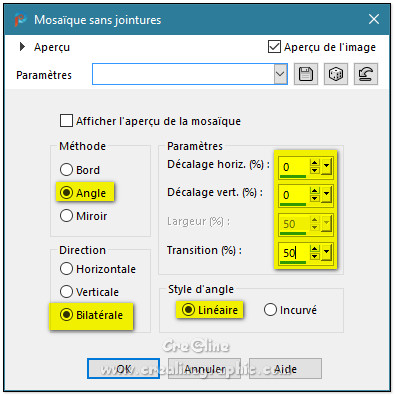395x396 pixels.
Task: Increase Décalage horiz. value with up arrow
Action: coord(315,163)
